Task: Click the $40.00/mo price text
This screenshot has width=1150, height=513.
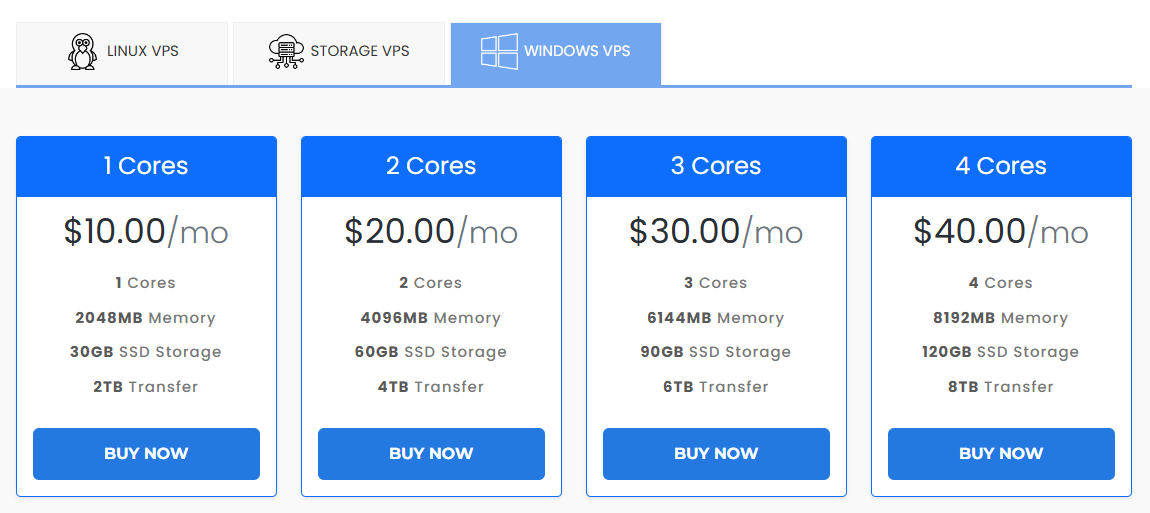Action: pyautogui.click(x=1001, y=232)
